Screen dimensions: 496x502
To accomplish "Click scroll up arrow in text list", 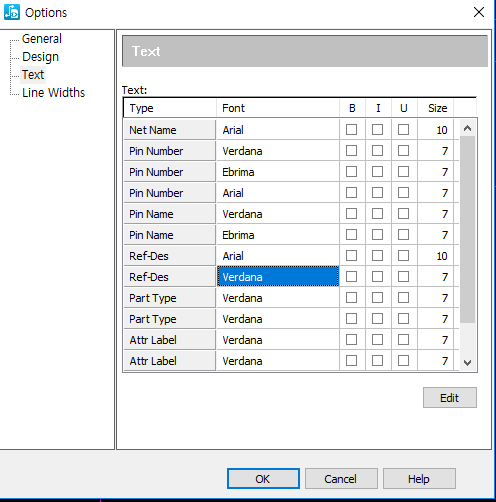I will click(467, 128).
